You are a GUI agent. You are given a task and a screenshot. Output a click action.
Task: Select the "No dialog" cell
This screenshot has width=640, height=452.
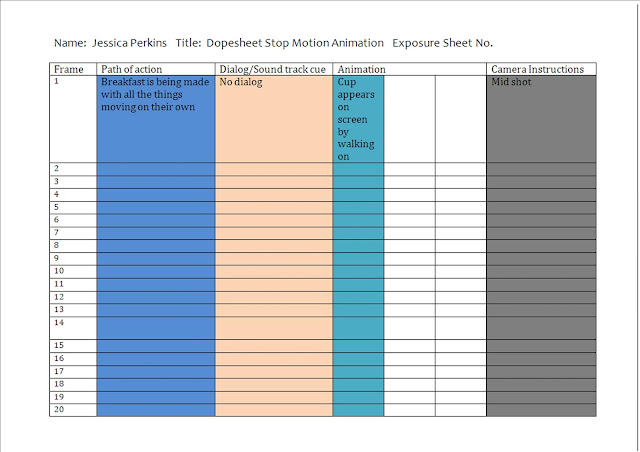click(x=241, y=82)
